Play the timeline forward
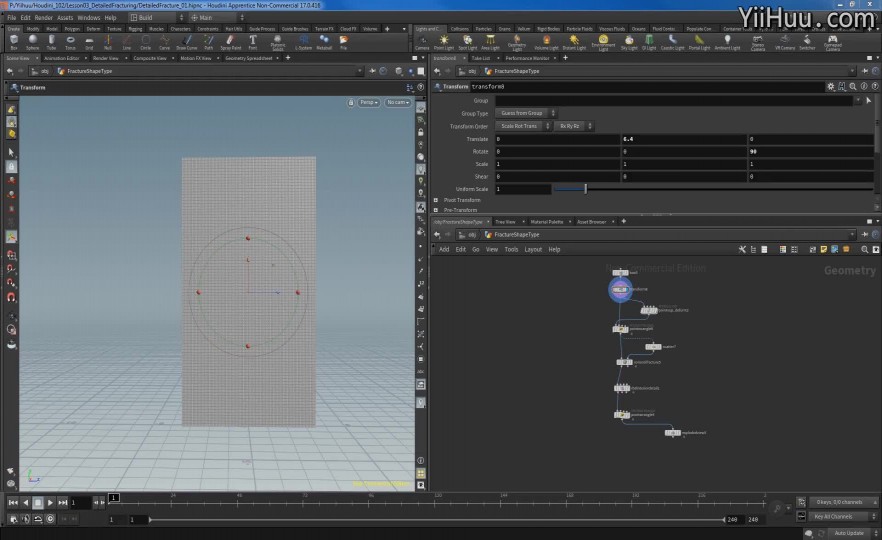 point(50,502)
